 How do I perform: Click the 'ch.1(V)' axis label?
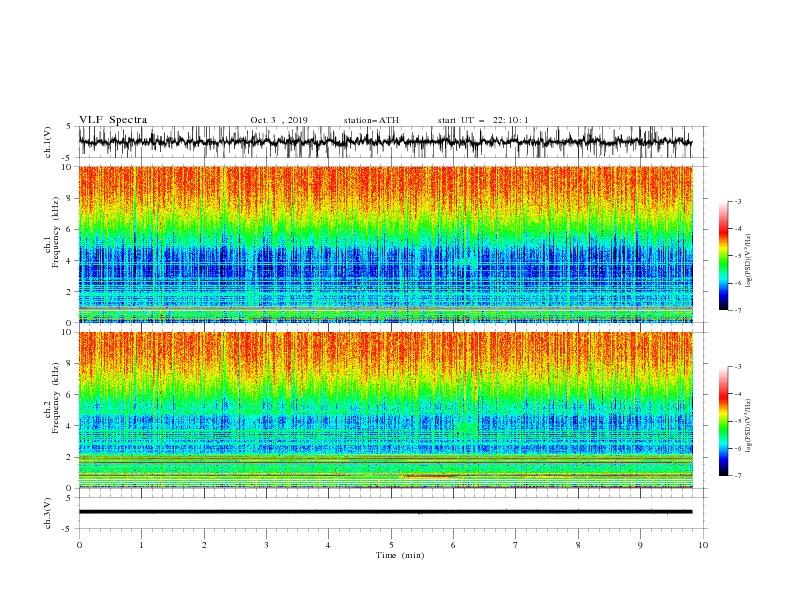pos(48,142)
